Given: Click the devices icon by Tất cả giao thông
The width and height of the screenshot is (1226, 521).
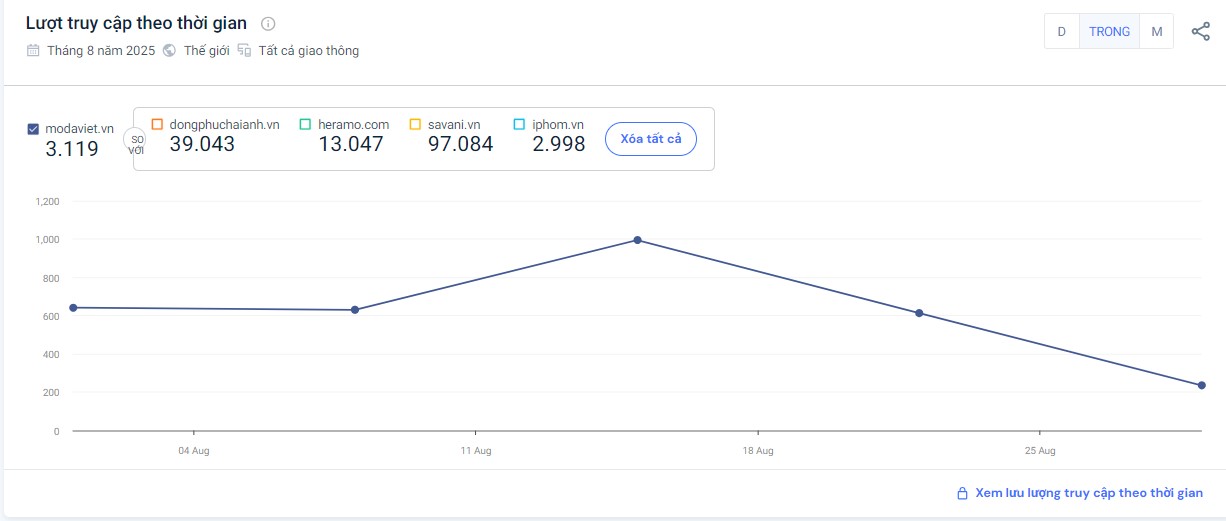Looking at the screenshot, I should click(244, 51).
